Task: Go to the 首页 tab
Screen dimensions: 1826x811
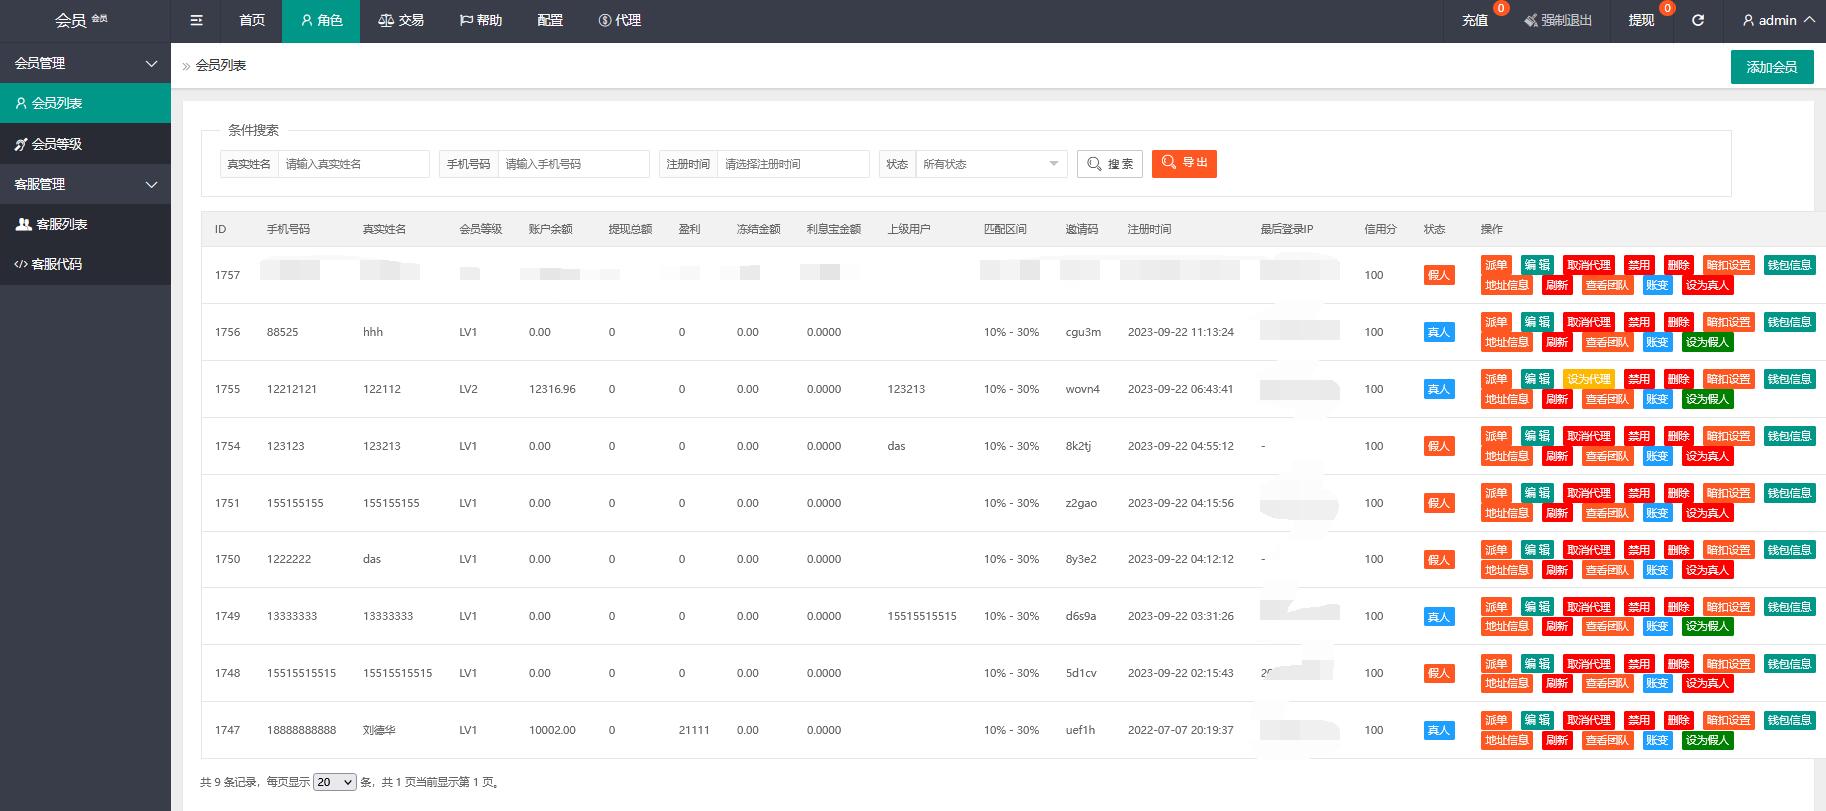Action: tap(252, 20)
